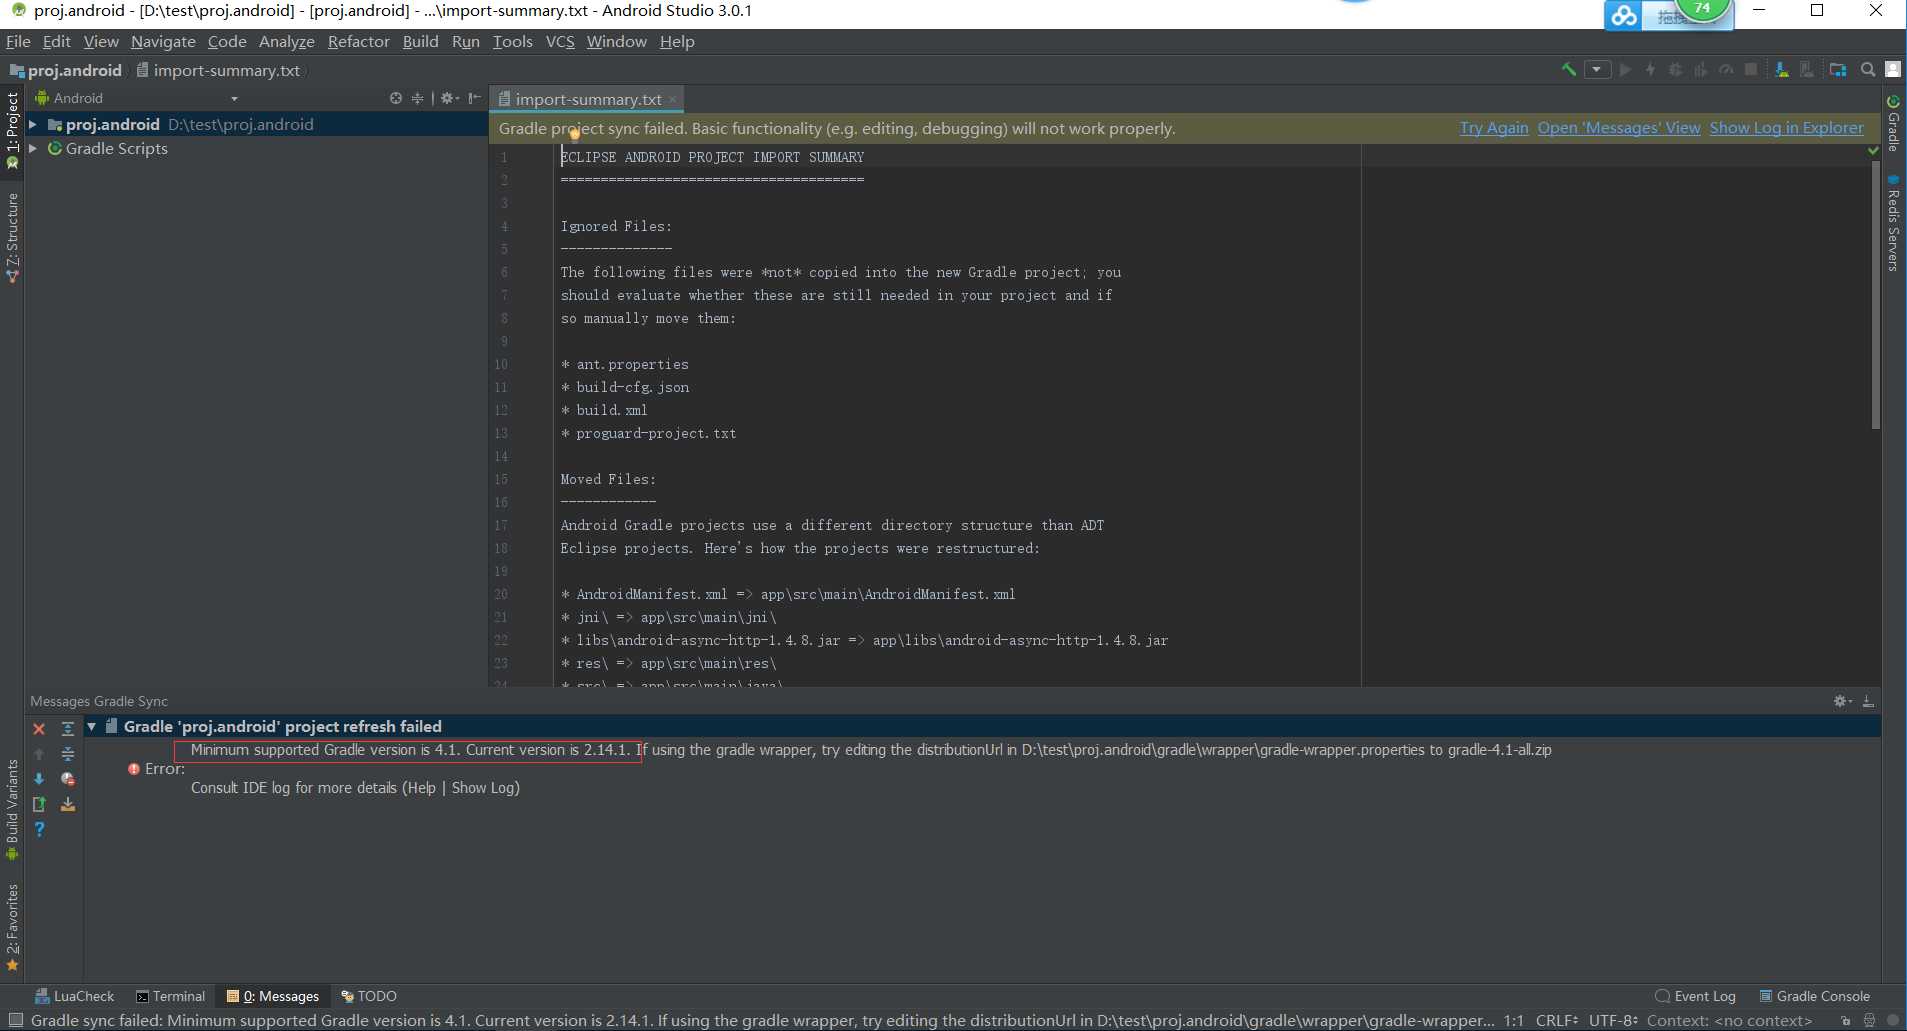Click the import-summary.txt breadcrumb in navigation bar
This screenshot has width=1907, height=1031.
coord(219,70)
